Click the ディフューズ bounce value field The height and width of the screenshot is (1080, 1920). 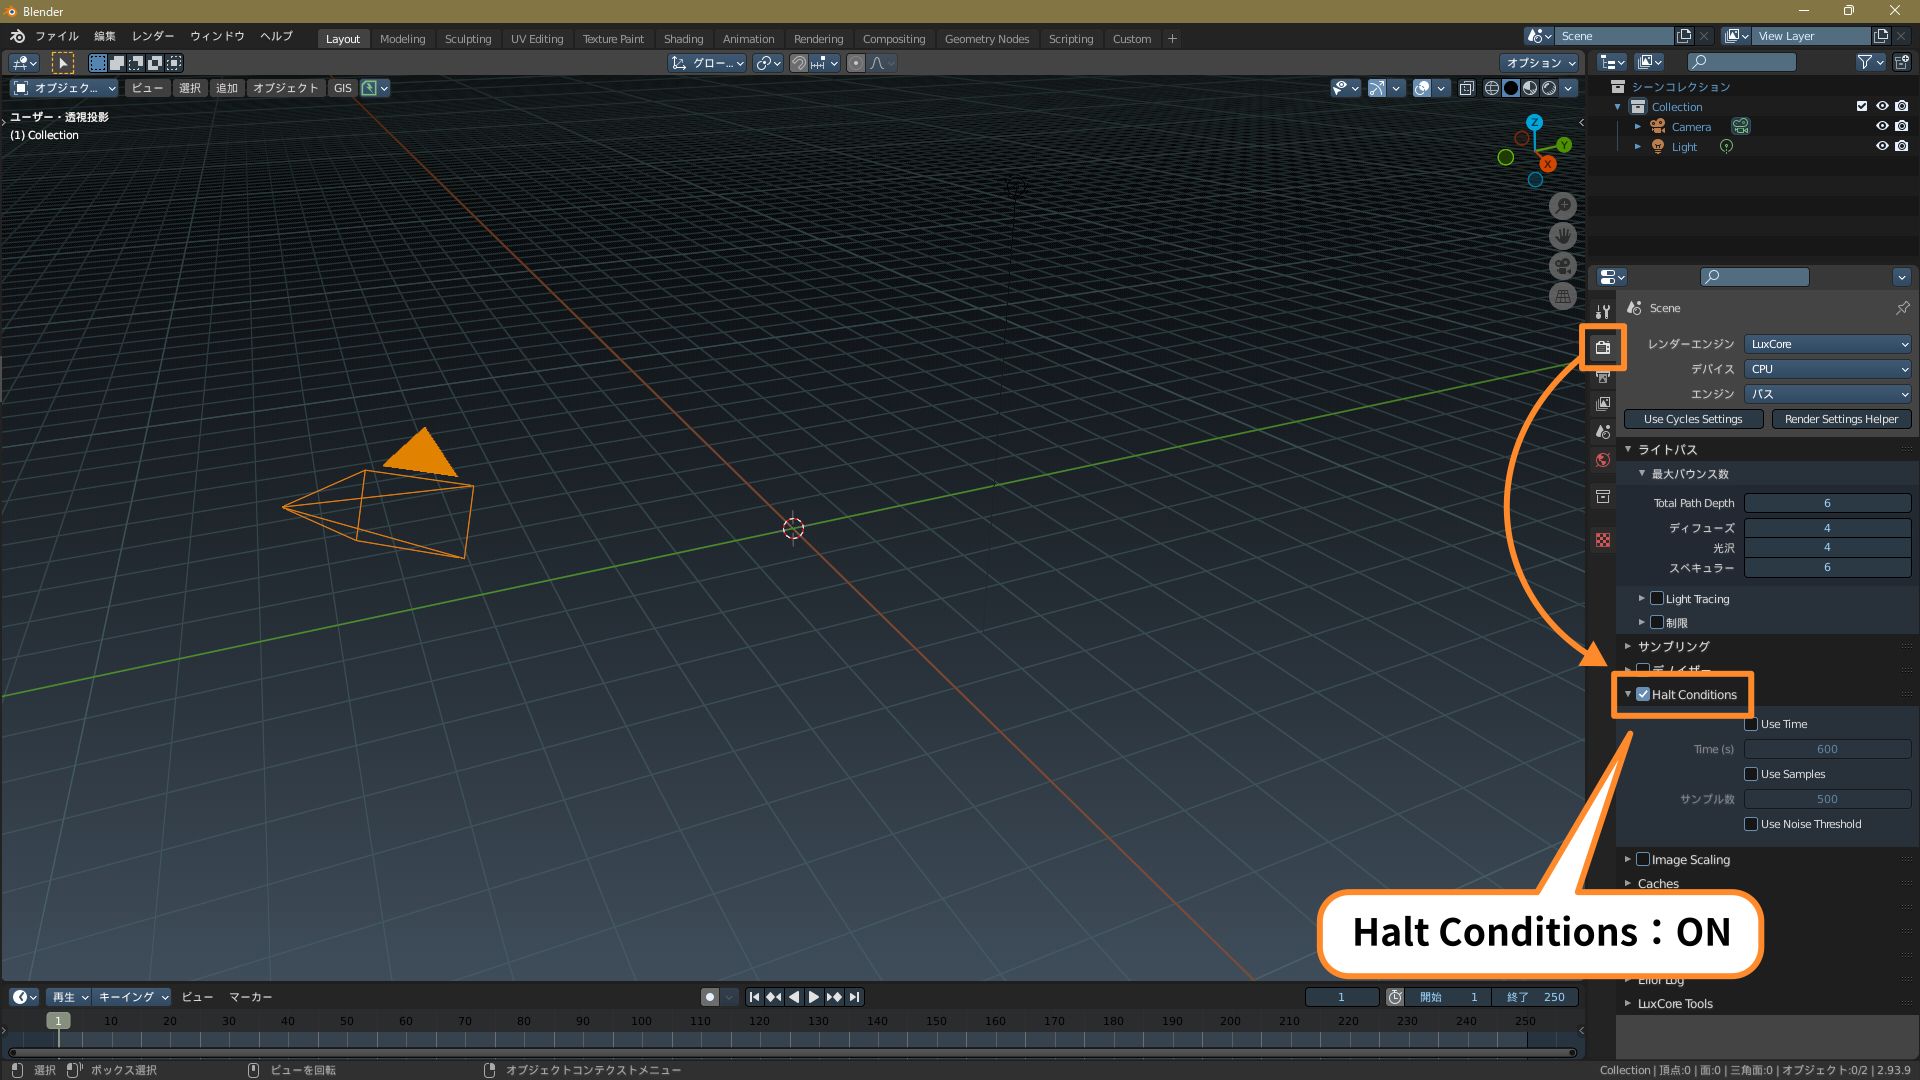[1828, 528]
